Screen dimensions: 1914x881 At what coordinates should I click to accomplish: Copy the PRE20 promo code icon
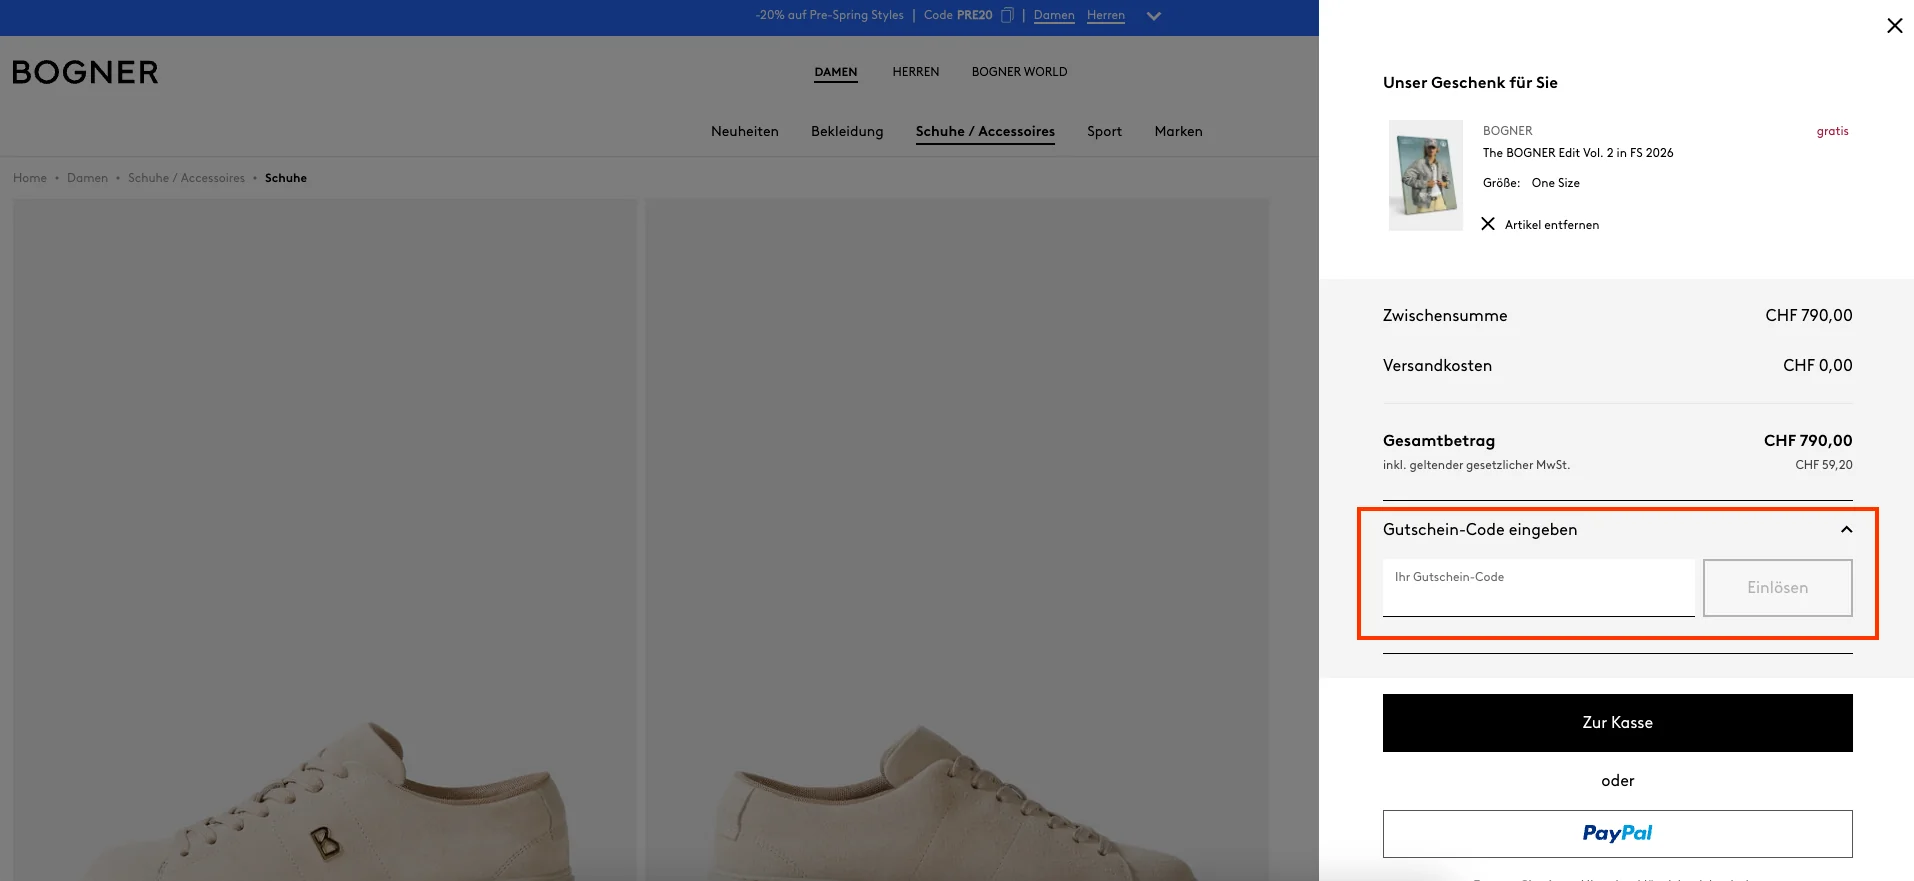1007,15
